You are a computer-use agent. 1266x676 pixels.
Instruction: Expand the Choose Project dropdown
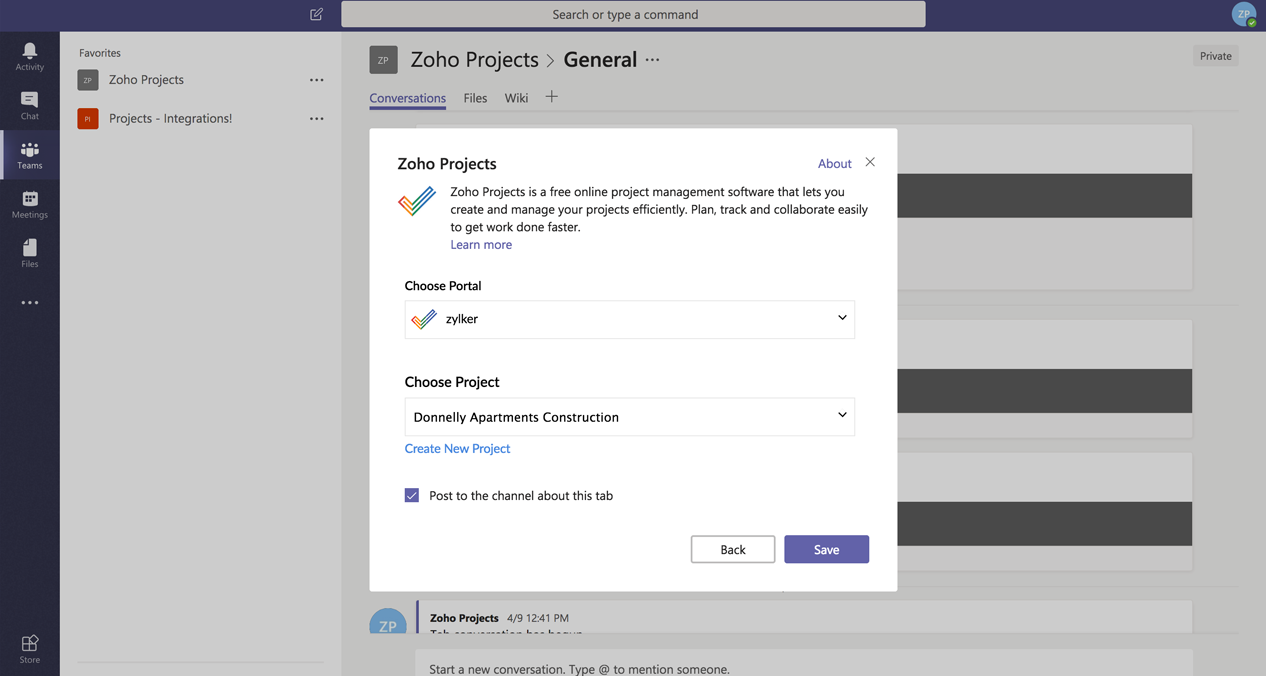point(630,417)
